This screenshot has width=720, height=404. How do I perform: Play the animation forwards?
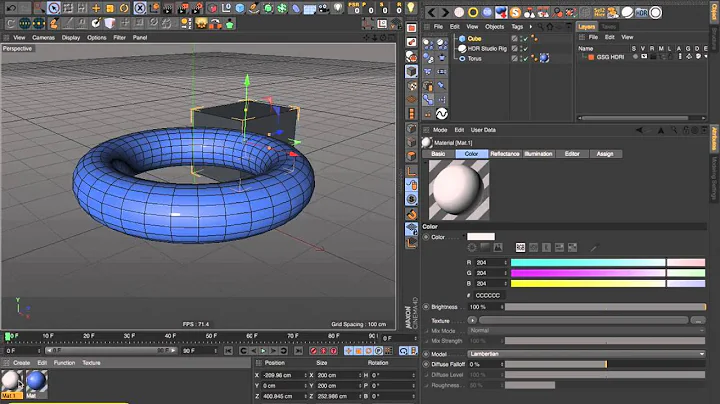(264, 351)
